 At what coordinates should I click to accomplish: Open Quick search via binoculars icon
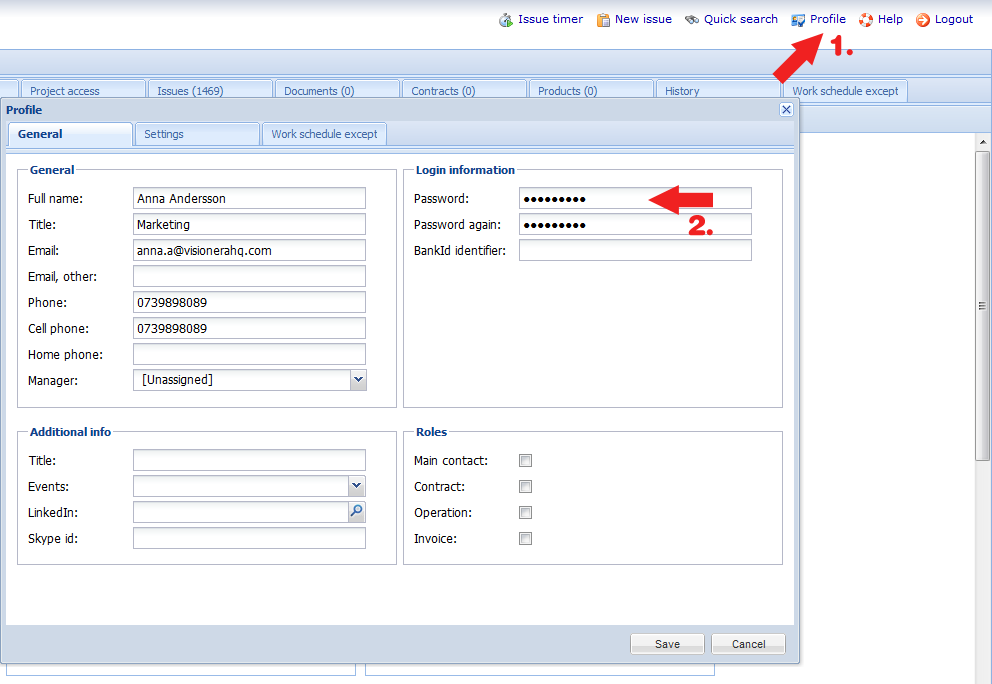pyautogui.click(x=691, y=20)
